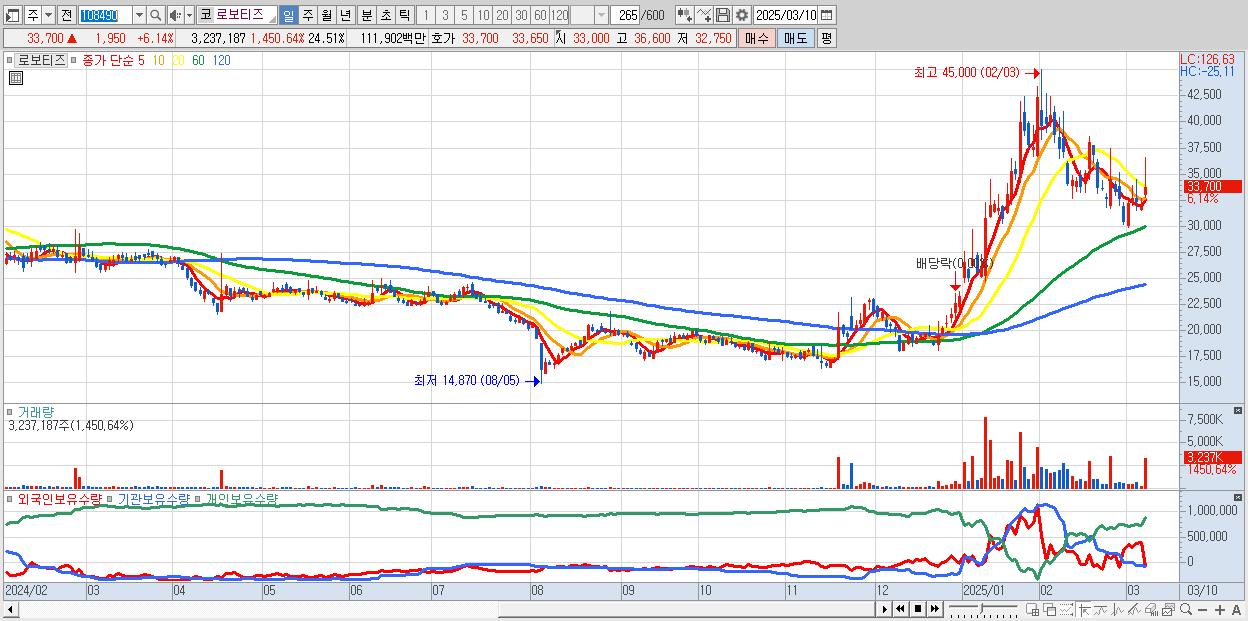Screen dimensions: 1248x621
Task: Open the 주 type dropdown at toolbar left
Action: [48, 15]
